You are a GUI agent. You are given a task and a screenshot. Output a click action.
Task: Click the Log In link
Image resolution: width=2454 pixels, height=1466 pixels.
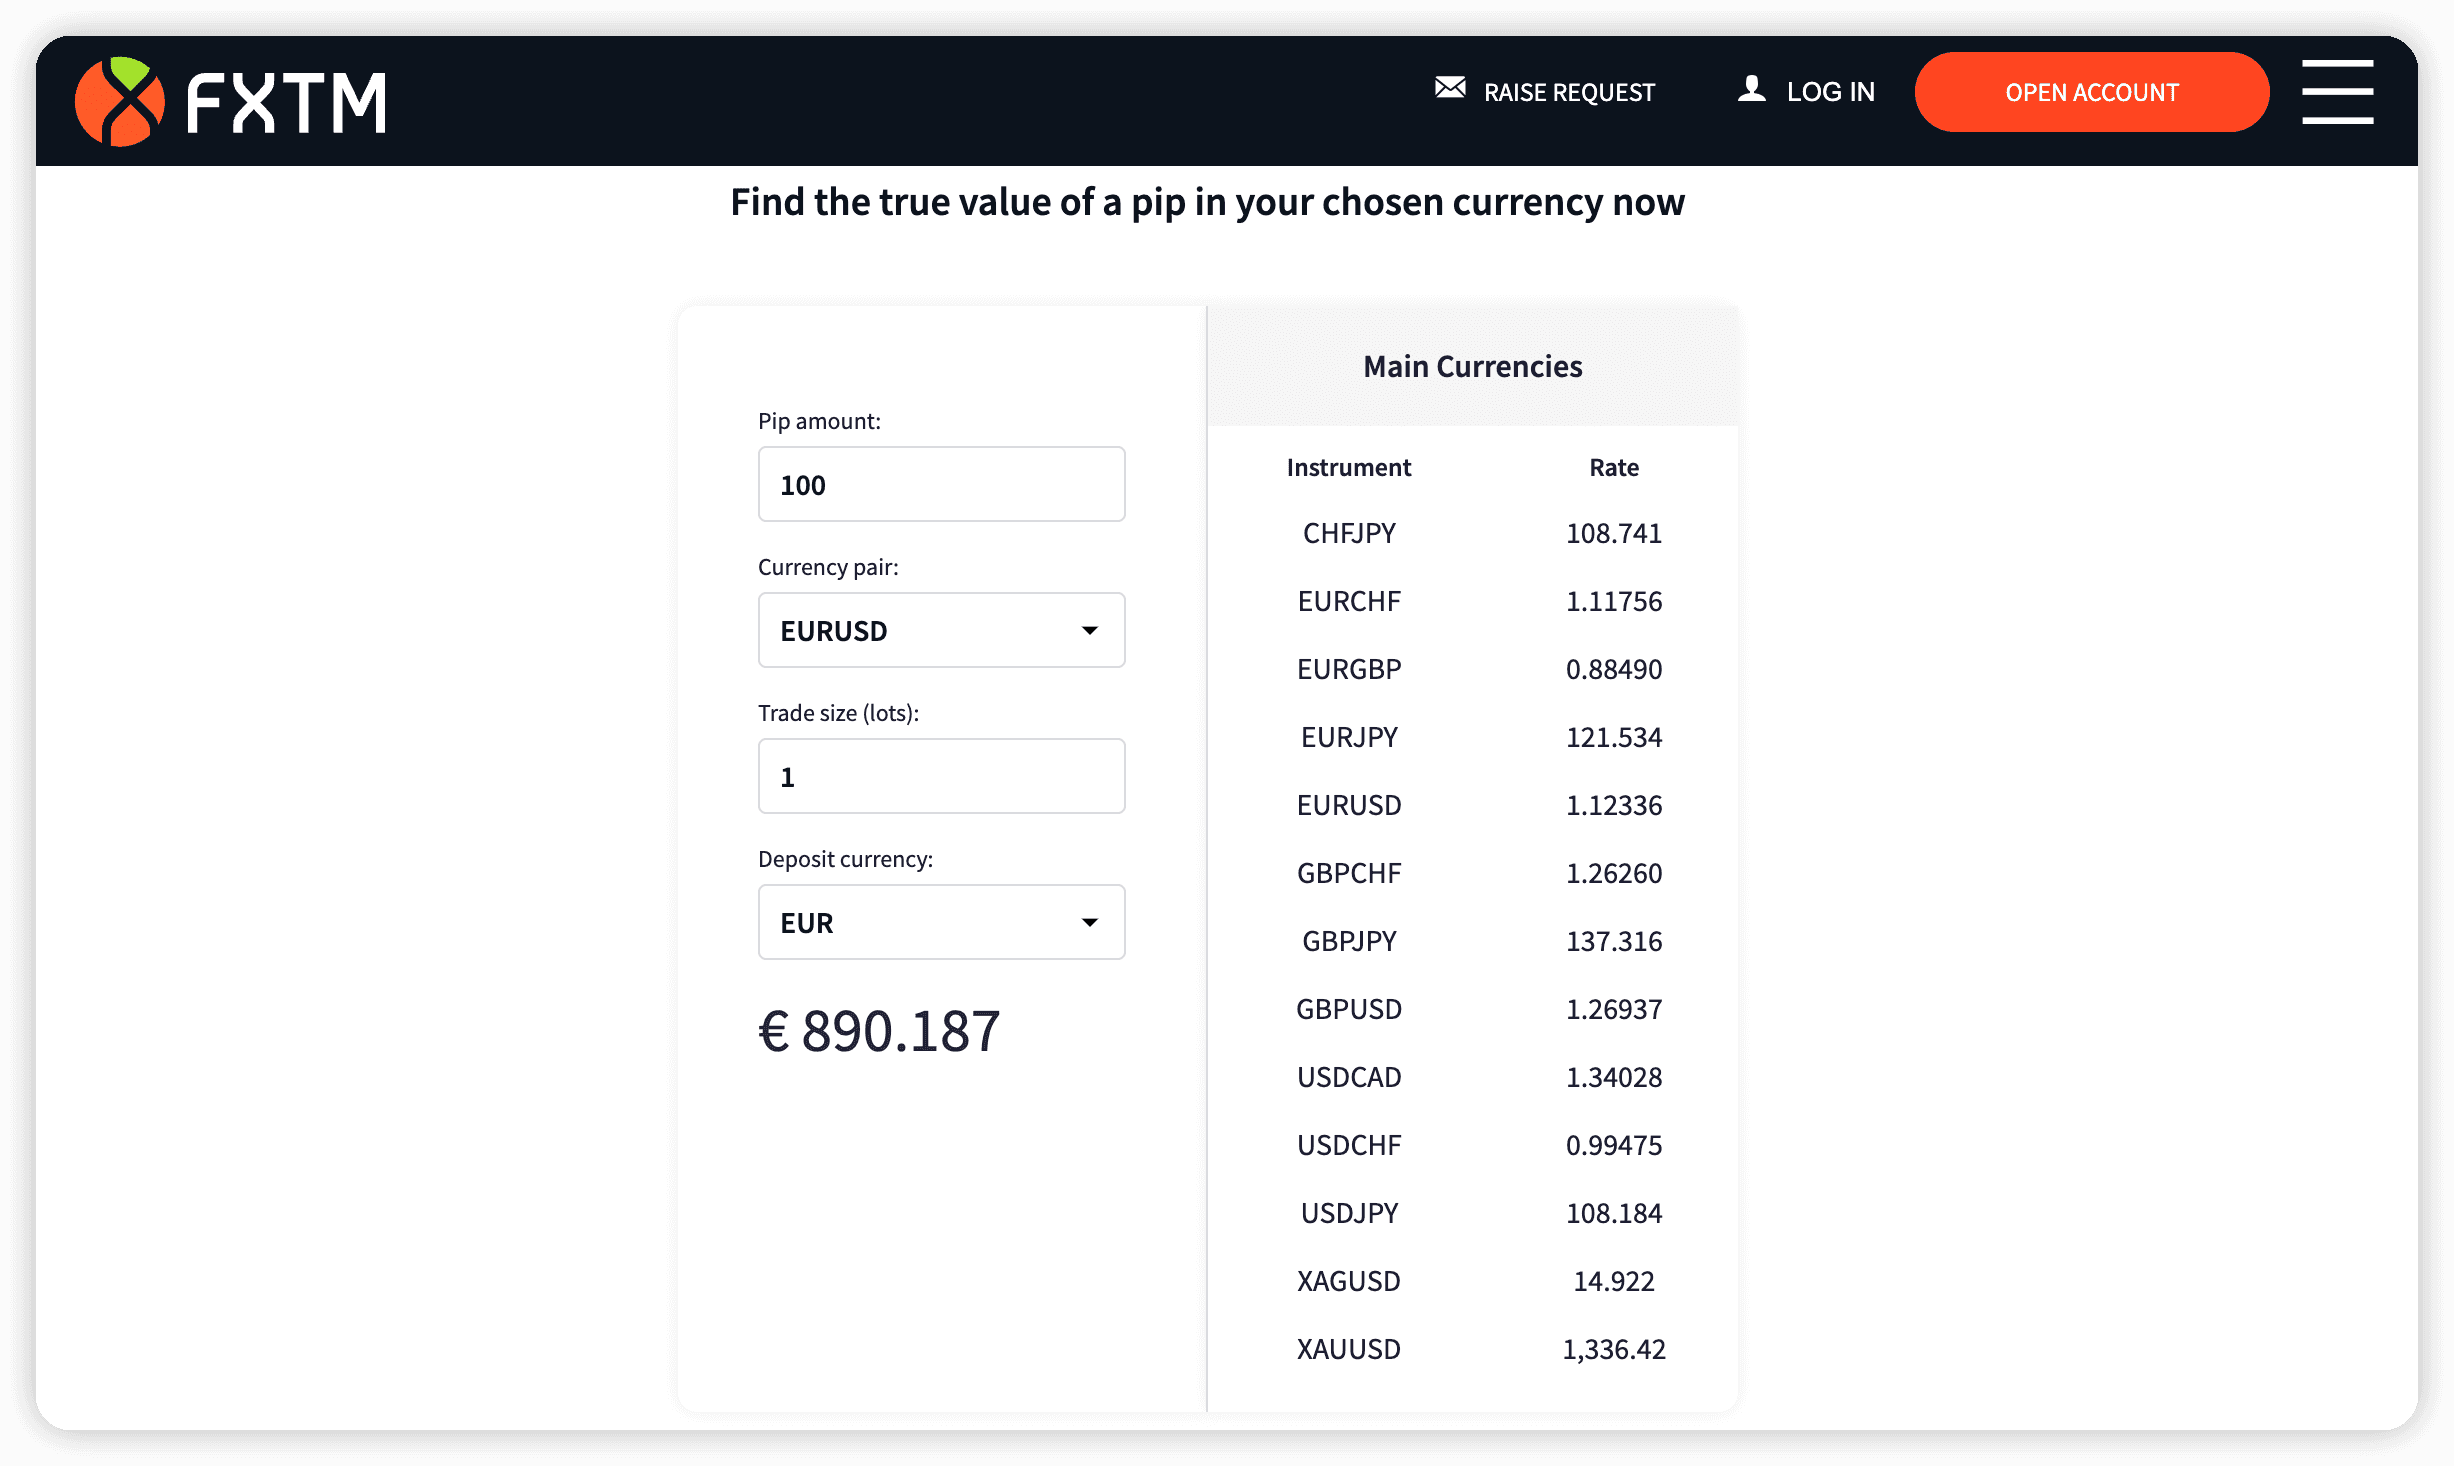(x=1830, y=92)
